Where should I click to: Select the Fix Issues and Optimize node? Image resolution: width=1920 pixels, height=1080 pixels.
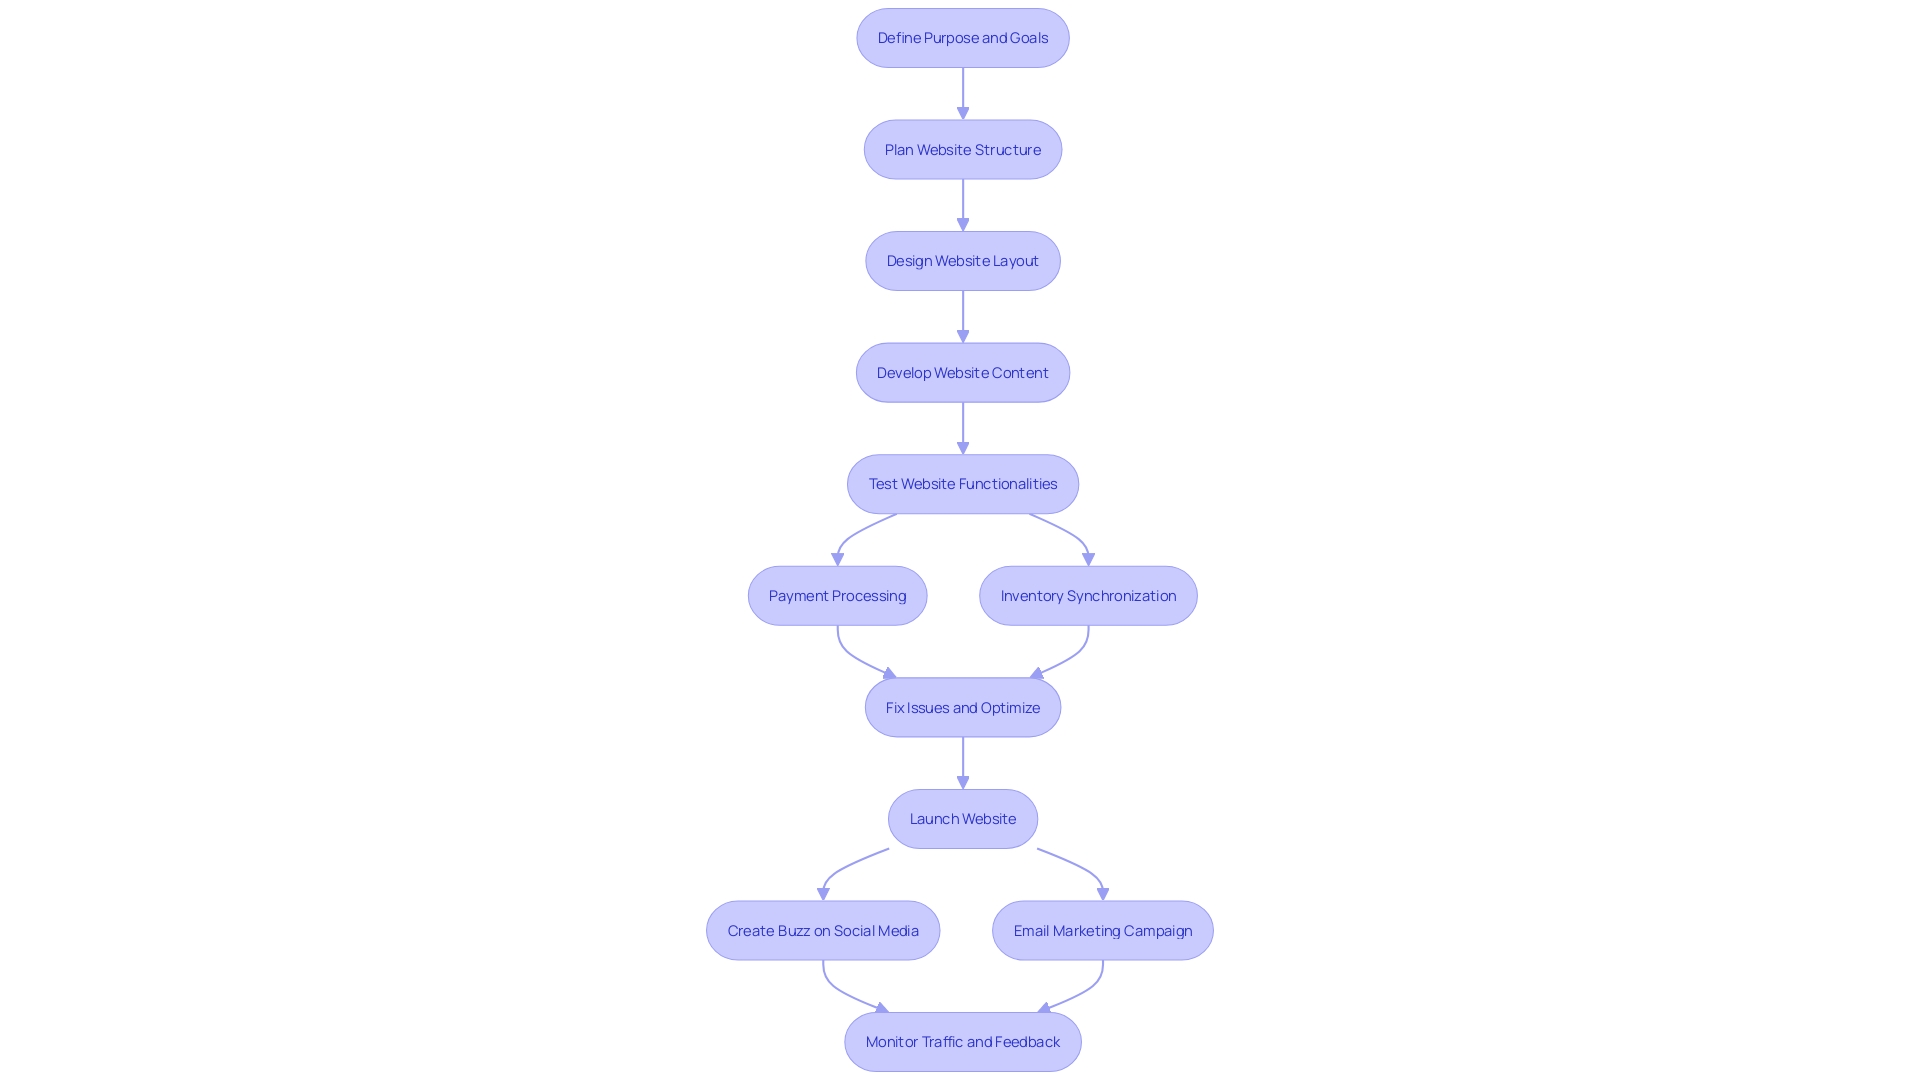click(963, 707)
